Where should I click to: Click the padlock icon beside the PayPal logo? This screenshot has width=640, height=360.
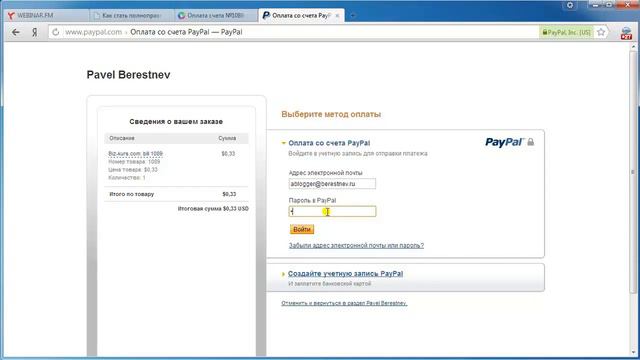pos(531,142)
